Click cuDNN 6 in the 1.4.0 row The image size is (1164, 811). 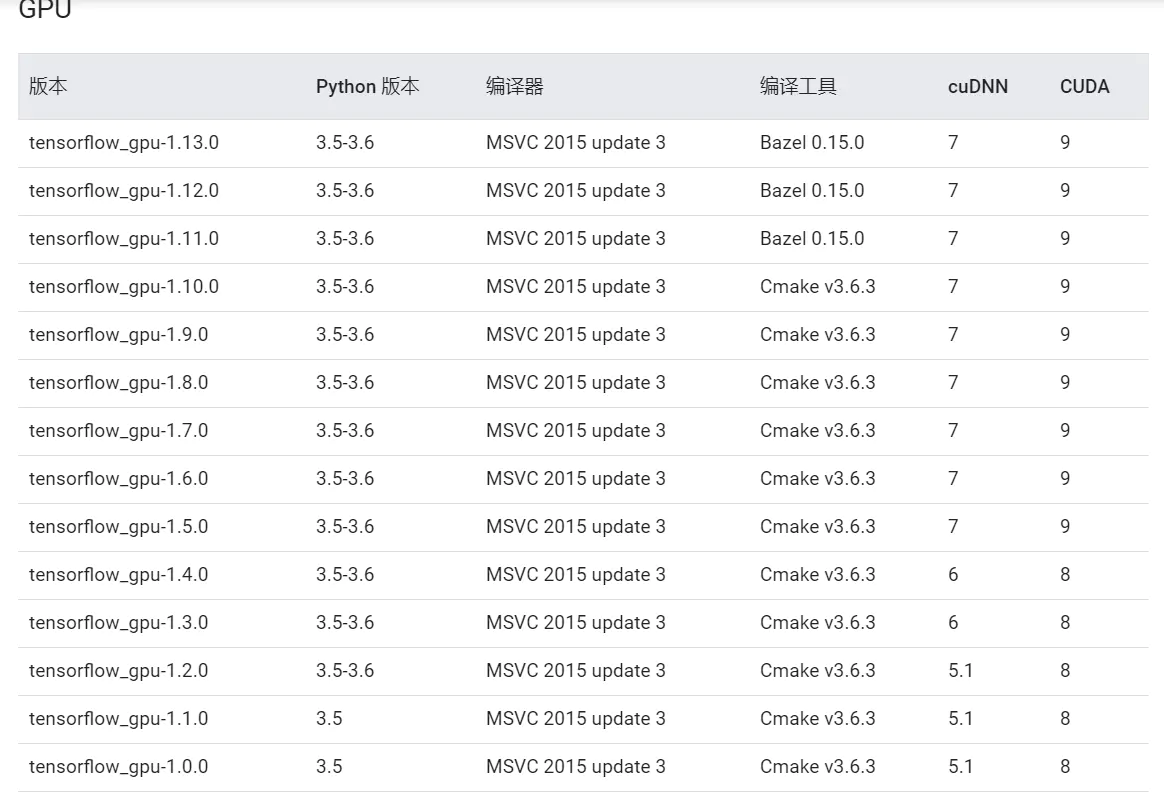(953, 575)
